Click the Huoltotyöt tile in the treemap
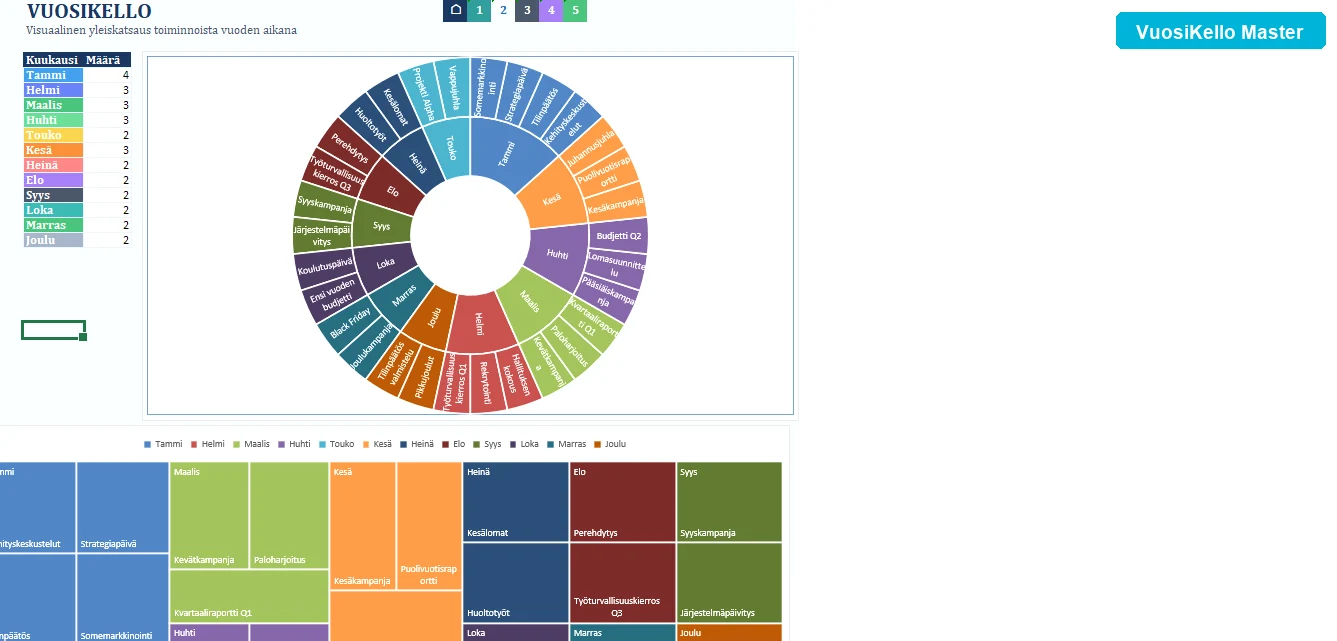Image resolution: width=1337 pixels, height=641 pixels. (516, 583)
